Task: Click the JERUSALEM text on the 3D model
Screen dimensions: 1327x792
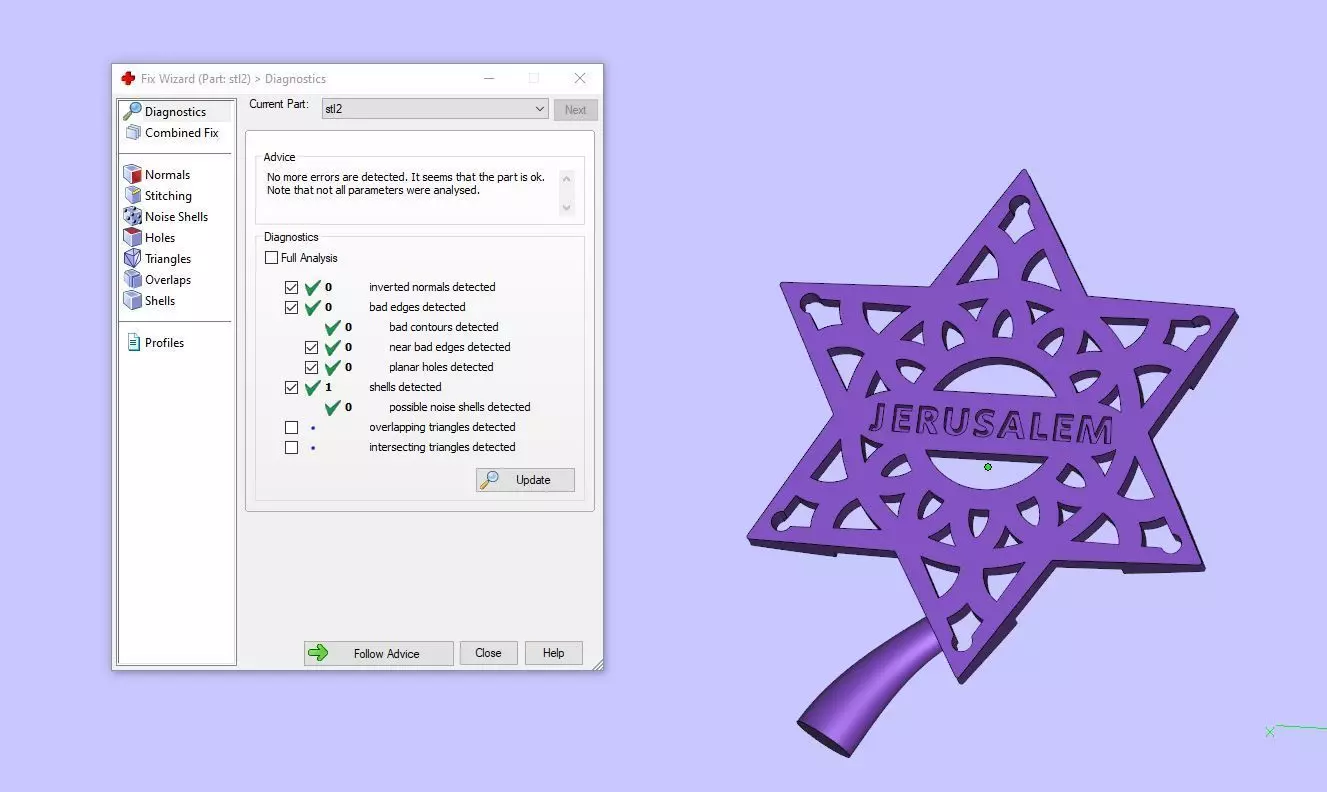Action: (990, 424)
